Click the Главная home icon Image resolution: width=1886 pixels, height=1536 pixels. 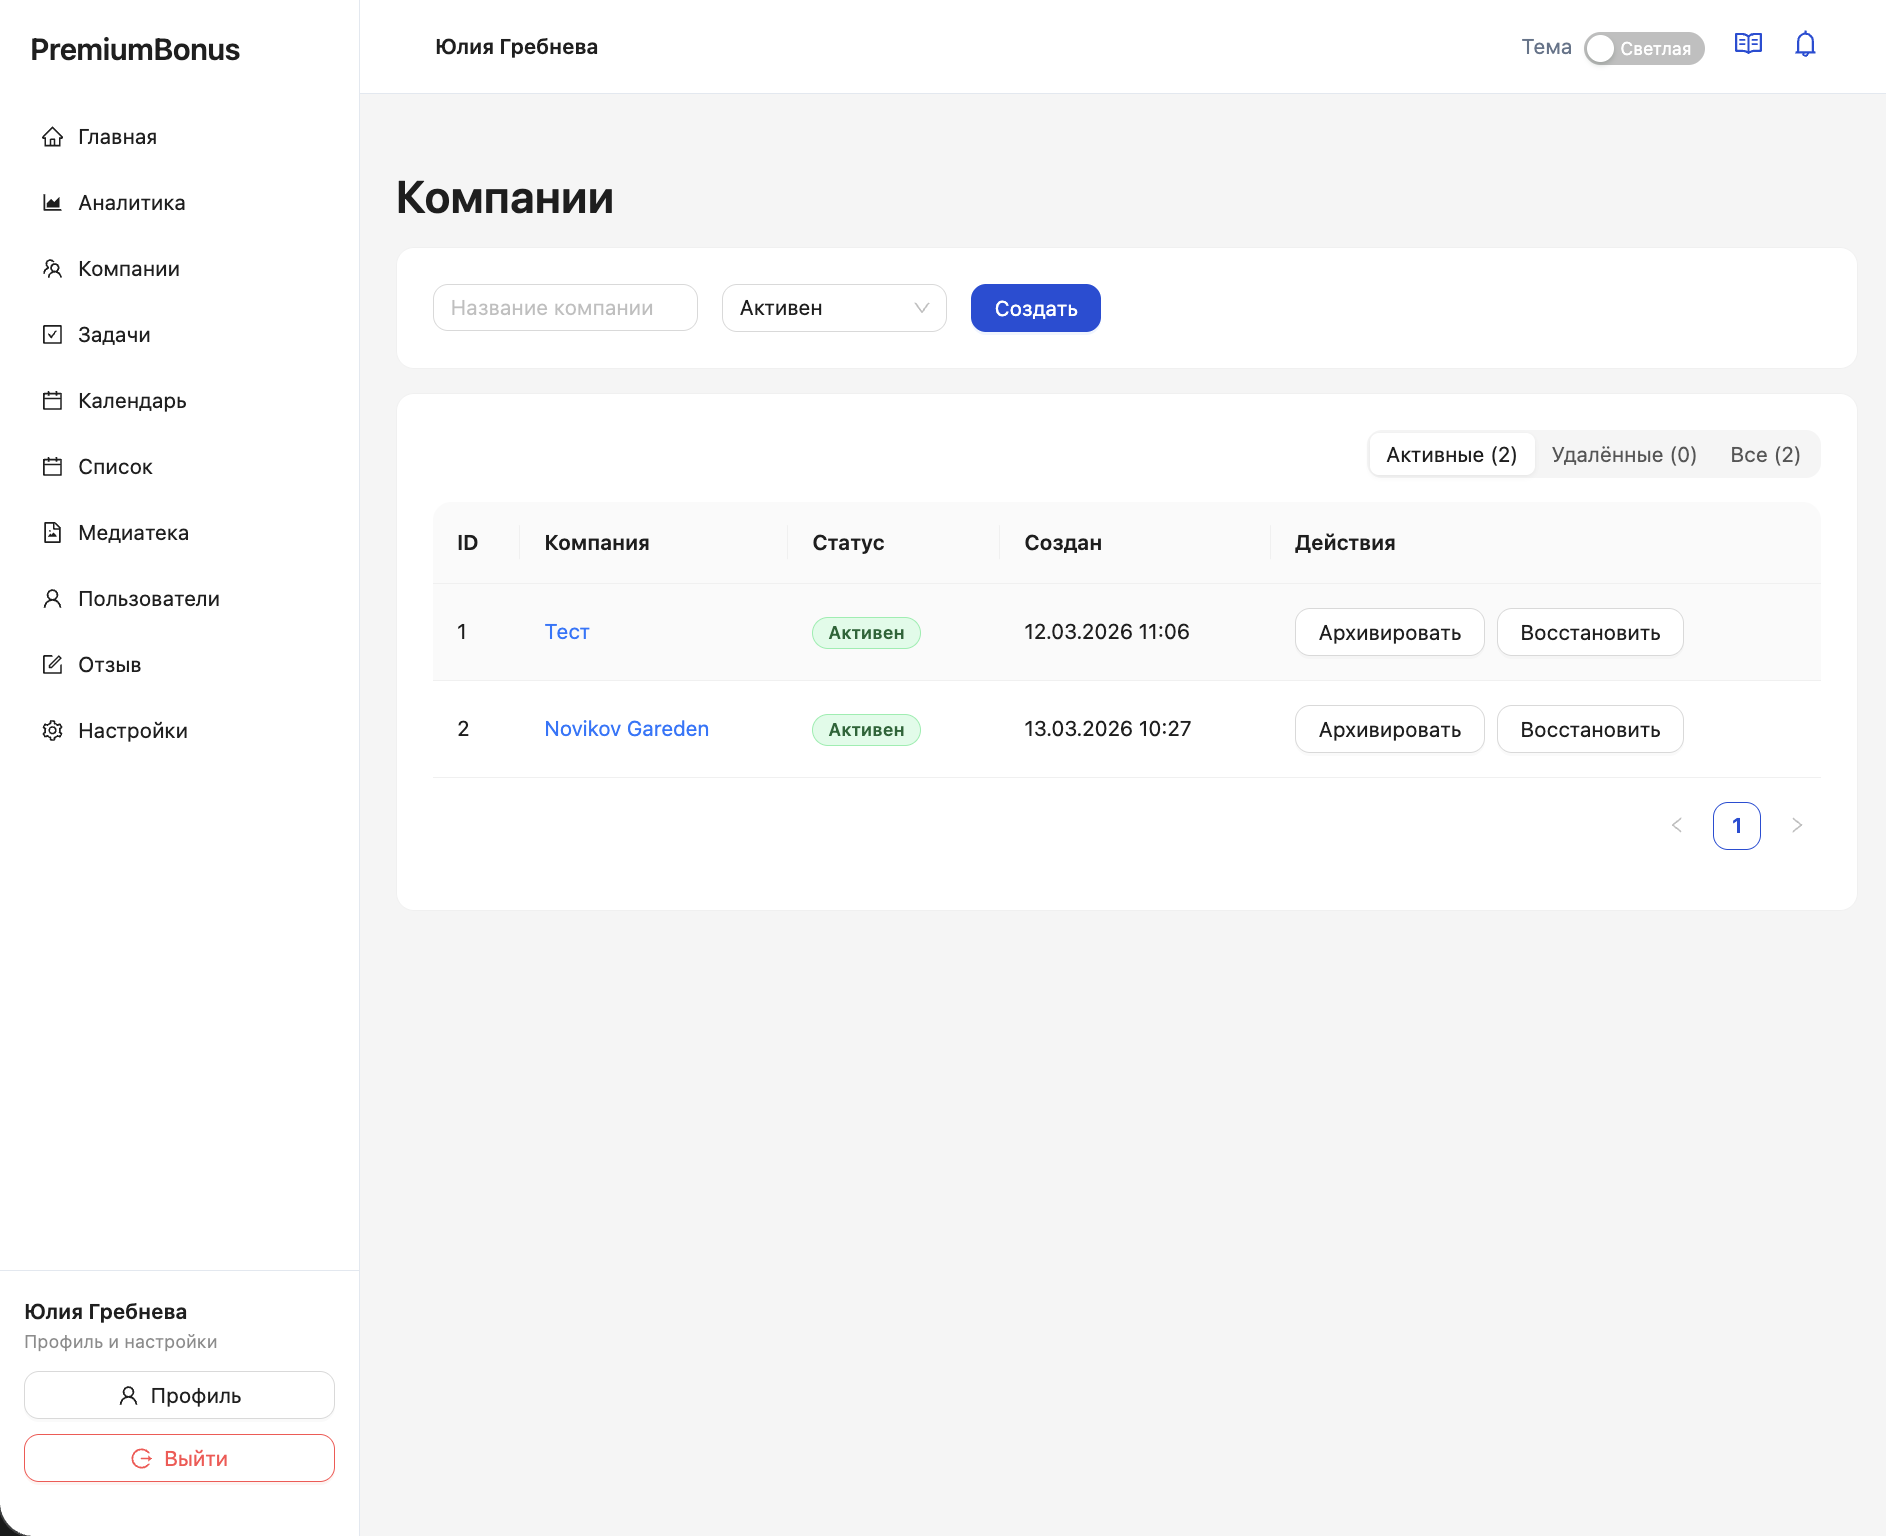tap(53, 137)
